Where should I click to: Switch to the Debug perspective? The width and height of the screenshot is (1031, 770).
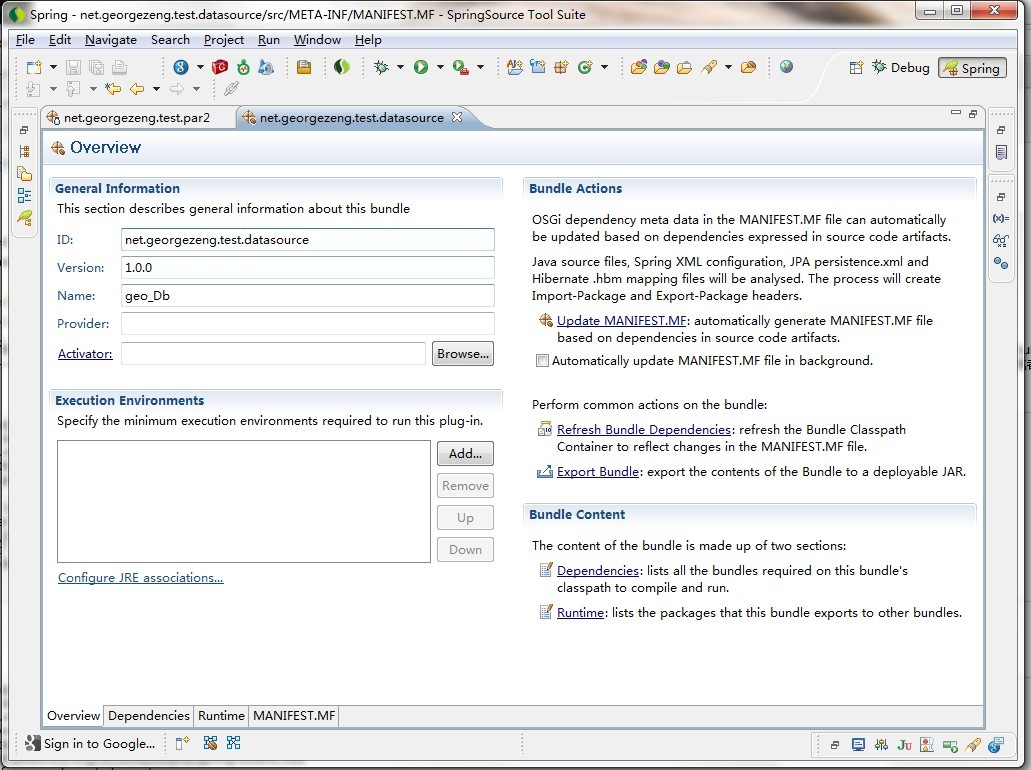[900, 68]
